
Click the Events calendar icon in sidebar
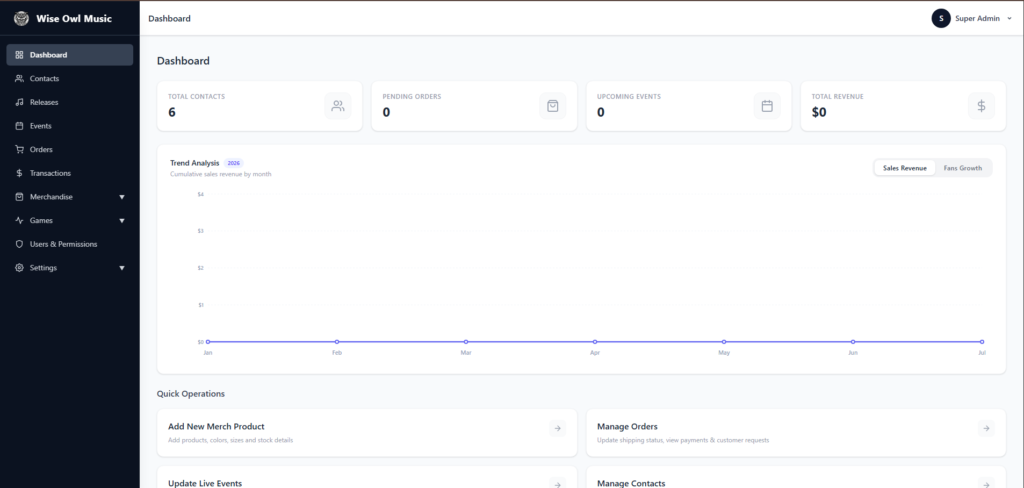click(x=19, y=125)
